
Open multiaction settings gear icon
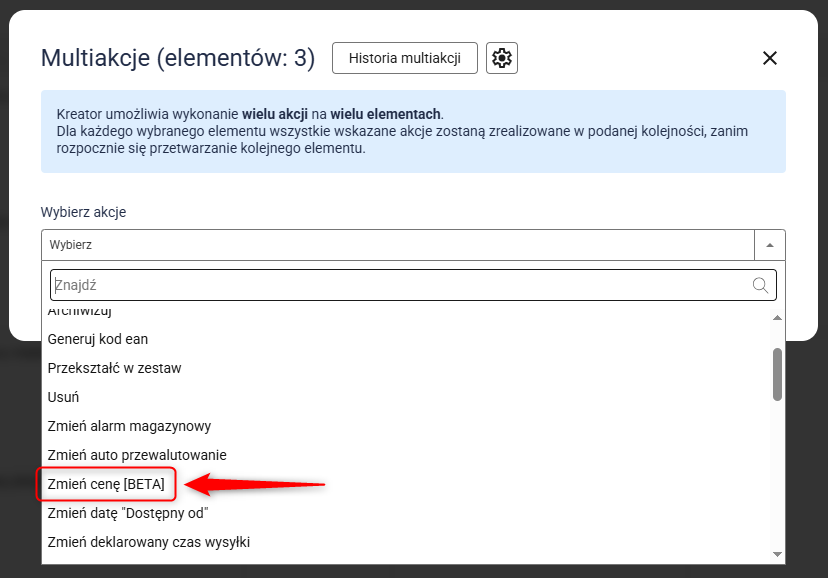[x=502, y=58]
